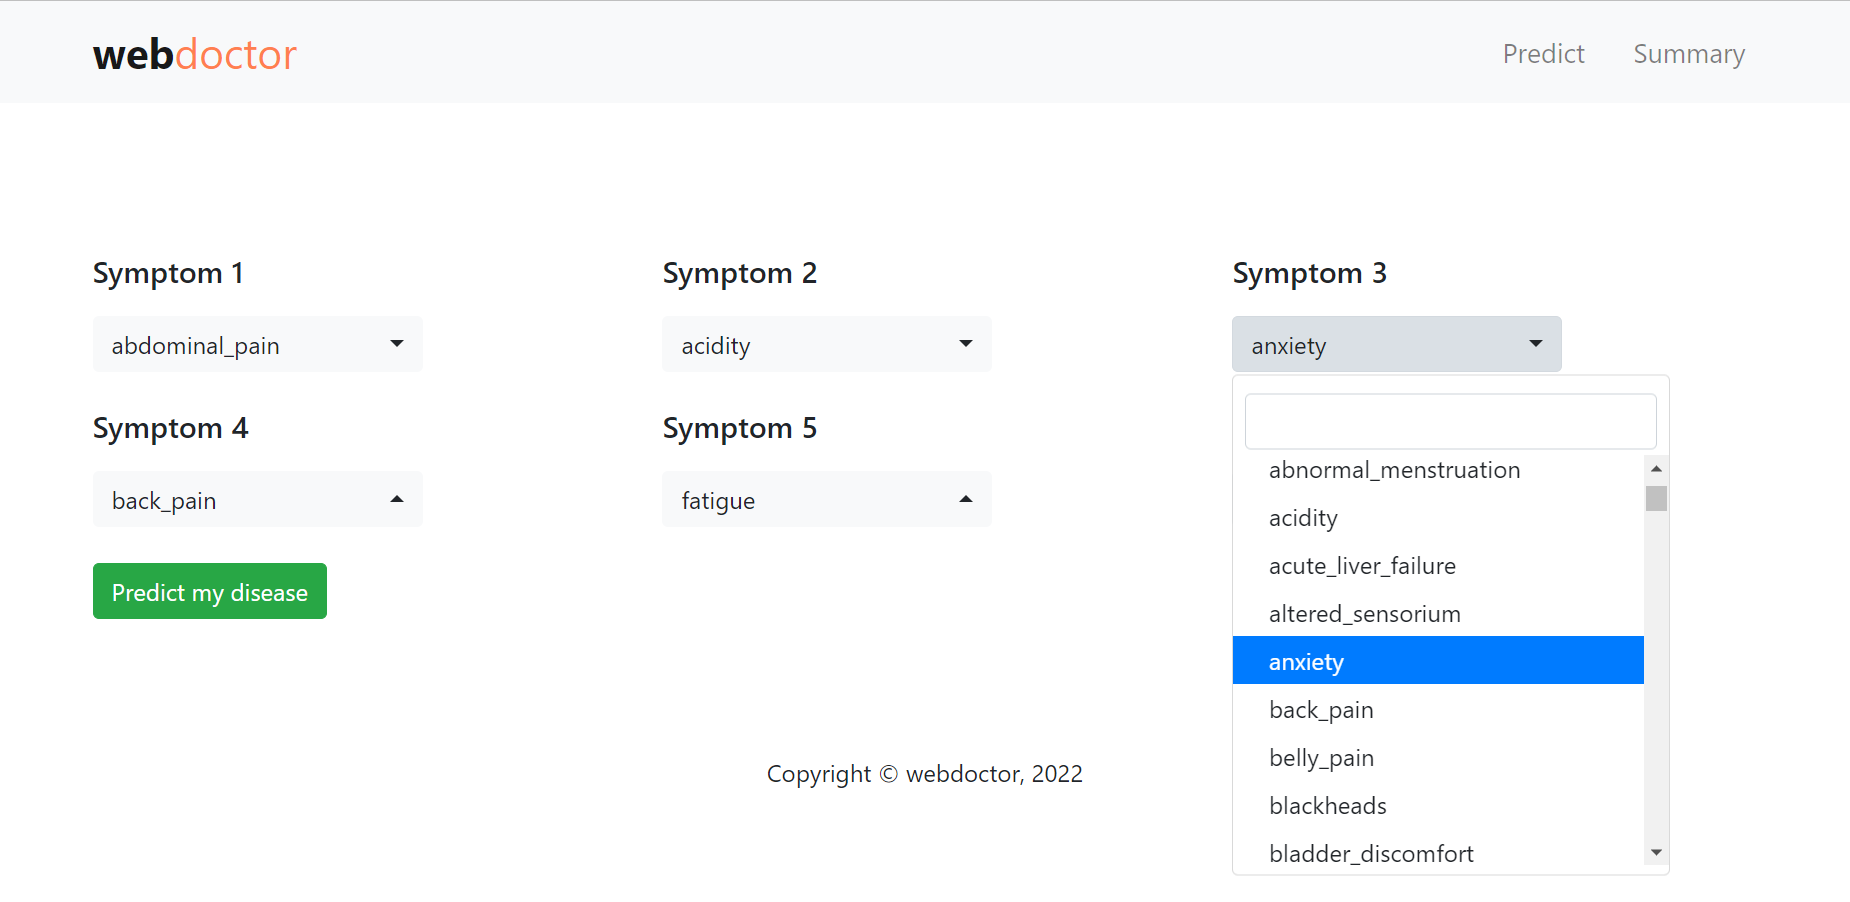Collapse the Symptom 5 fatigue dropdown
Viewport: 1850px width, 902px height.
point(826,499)
